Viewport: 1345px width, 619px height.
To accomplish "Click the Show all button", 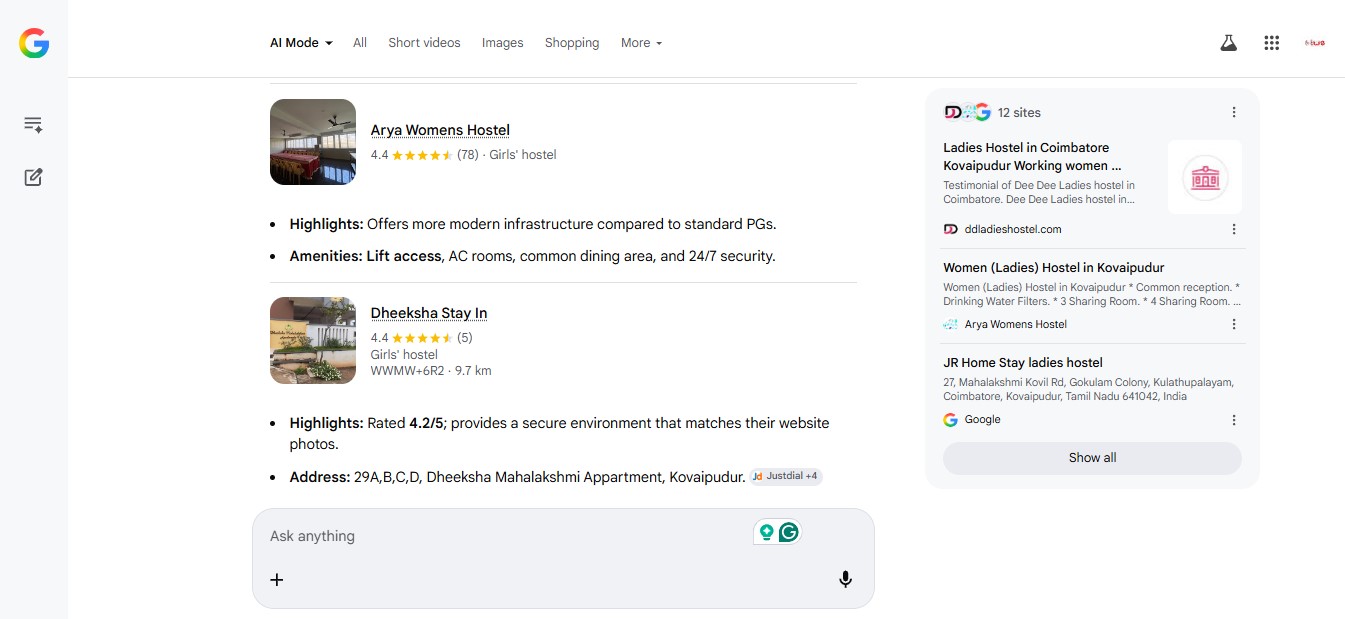I will [x=1092, y=458].
